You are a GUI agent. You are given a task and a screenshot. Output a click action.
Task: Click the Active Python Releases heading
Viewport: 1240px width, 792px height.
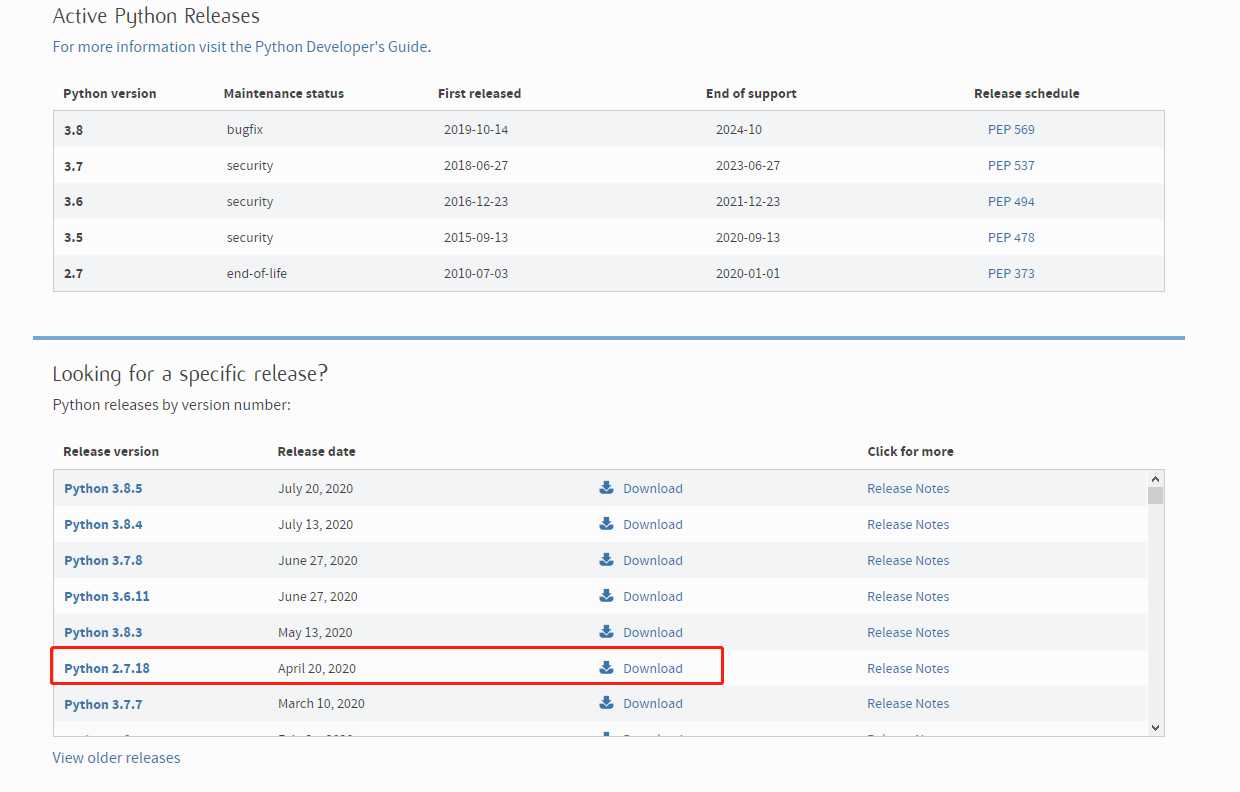tap(156, 17)
